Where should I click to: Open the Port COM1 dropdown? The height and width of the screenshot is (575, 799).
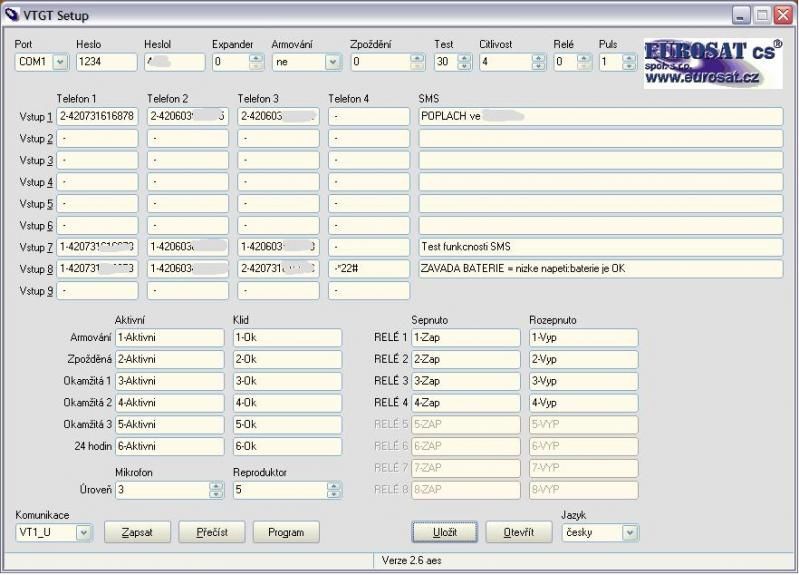click(x=59, y=62)
